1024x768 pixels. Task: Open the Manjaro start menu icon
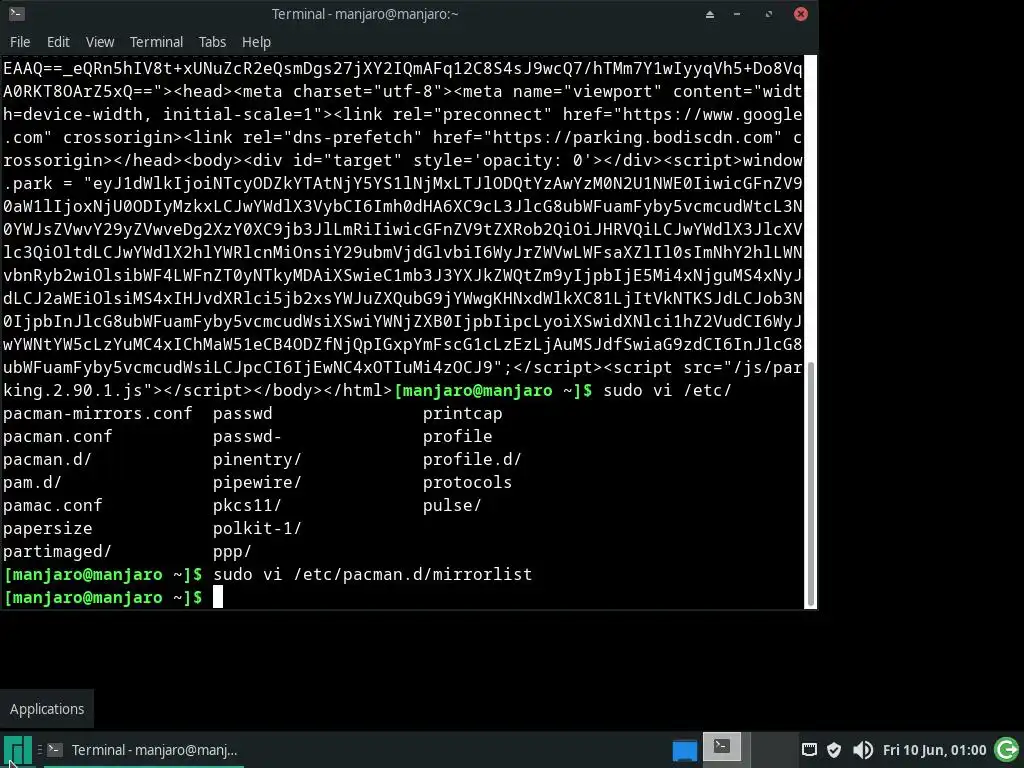pos(18,751)
